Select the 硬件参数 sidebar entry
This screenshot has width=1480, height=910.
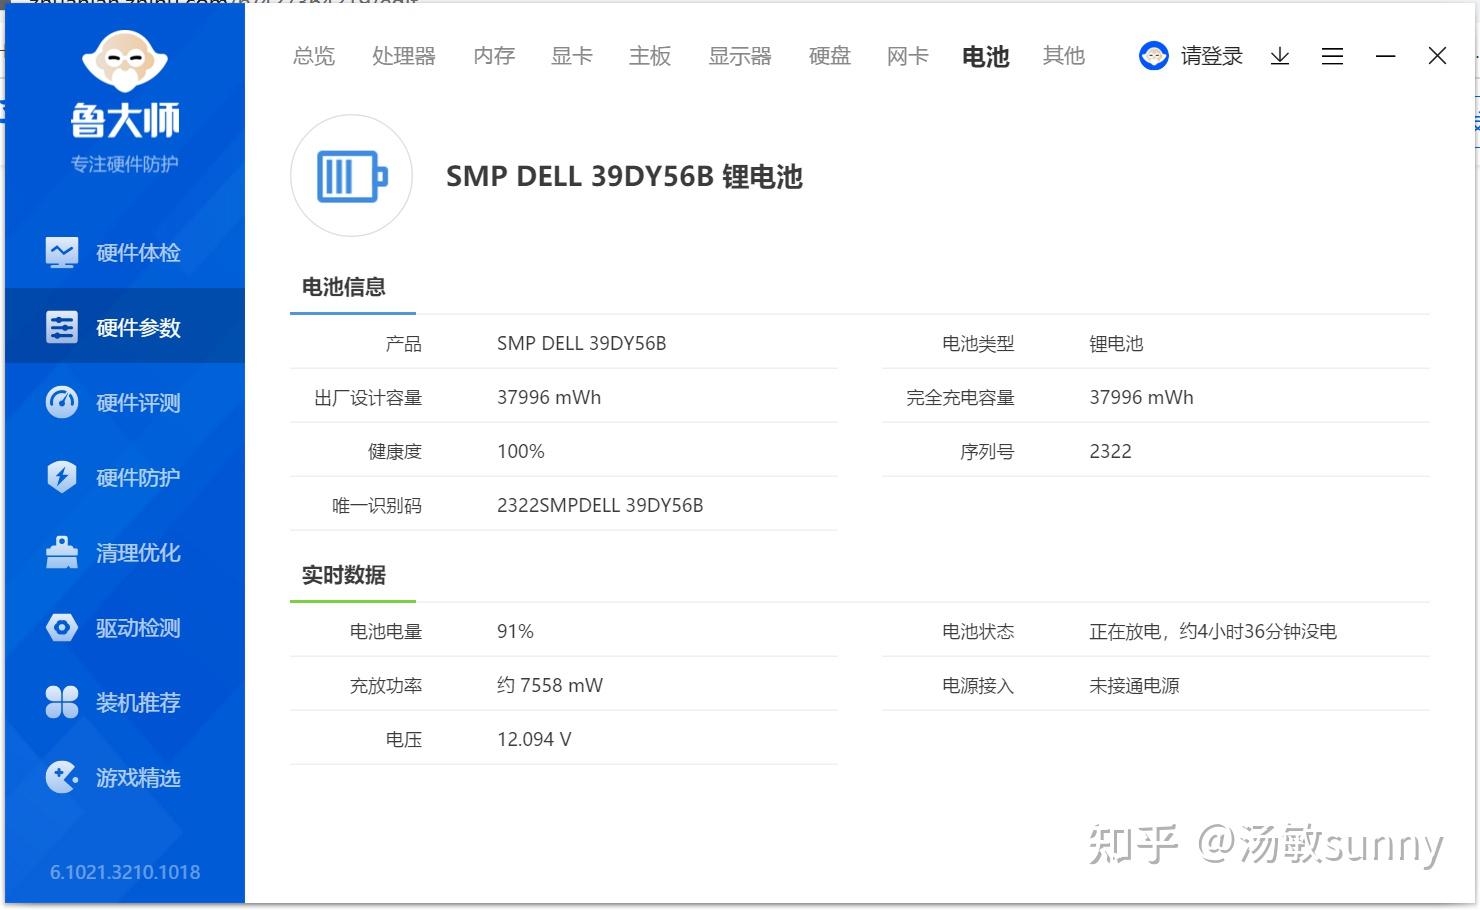coord(137,327)
